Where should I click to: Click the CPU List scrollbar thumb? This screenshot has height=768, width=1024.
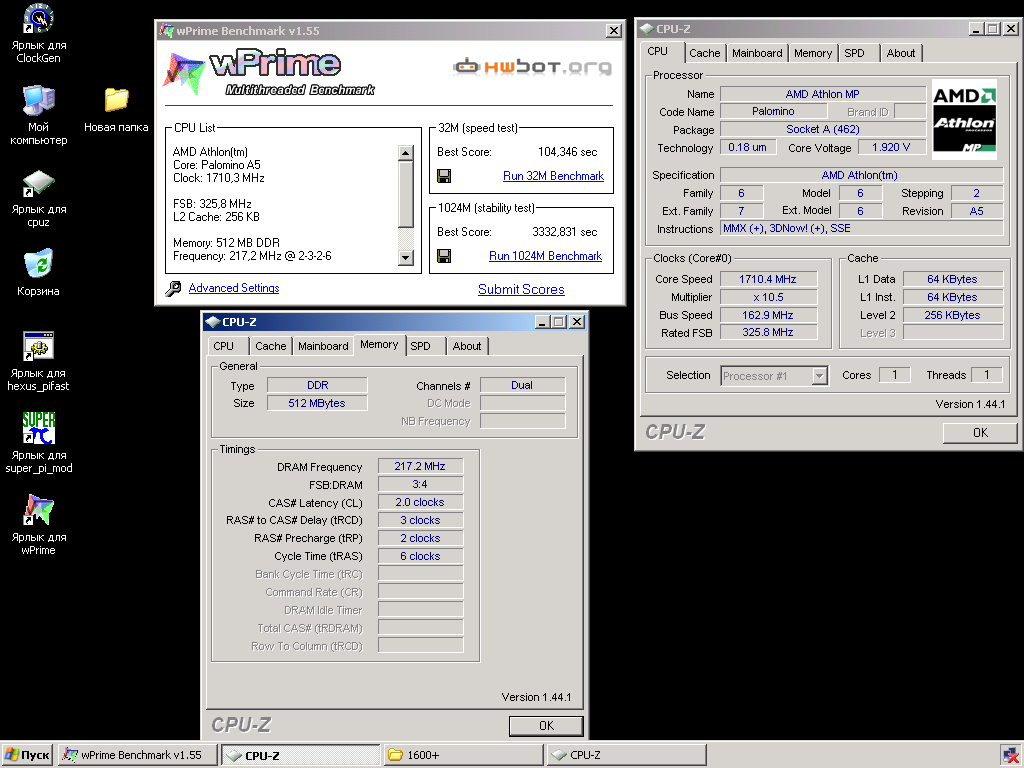coord(406,195)
